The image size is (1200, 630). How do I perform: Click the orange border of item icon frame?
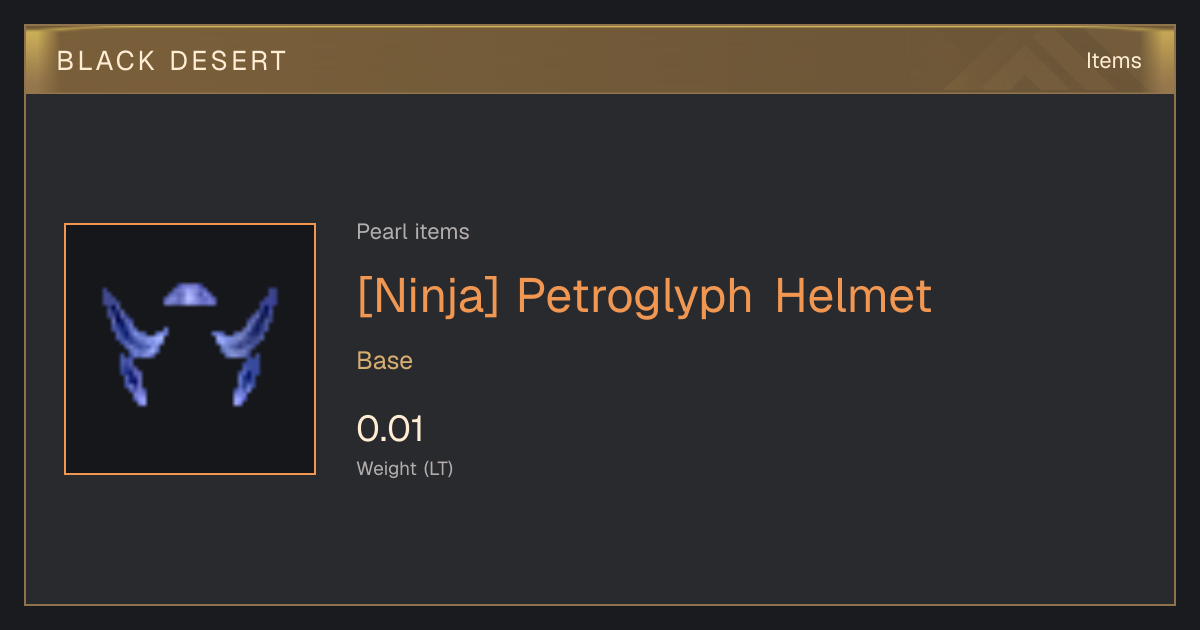coord(190,224)
